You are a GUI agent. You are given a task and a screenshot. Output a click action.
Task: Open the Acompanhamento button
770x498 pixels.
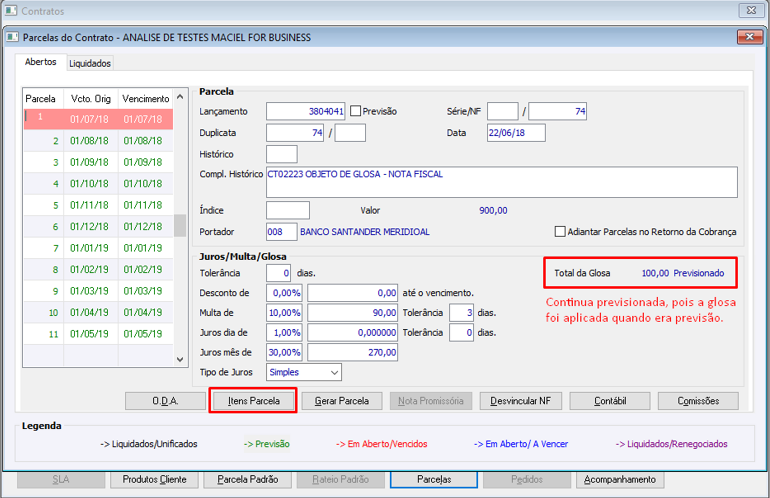(620, 479)
